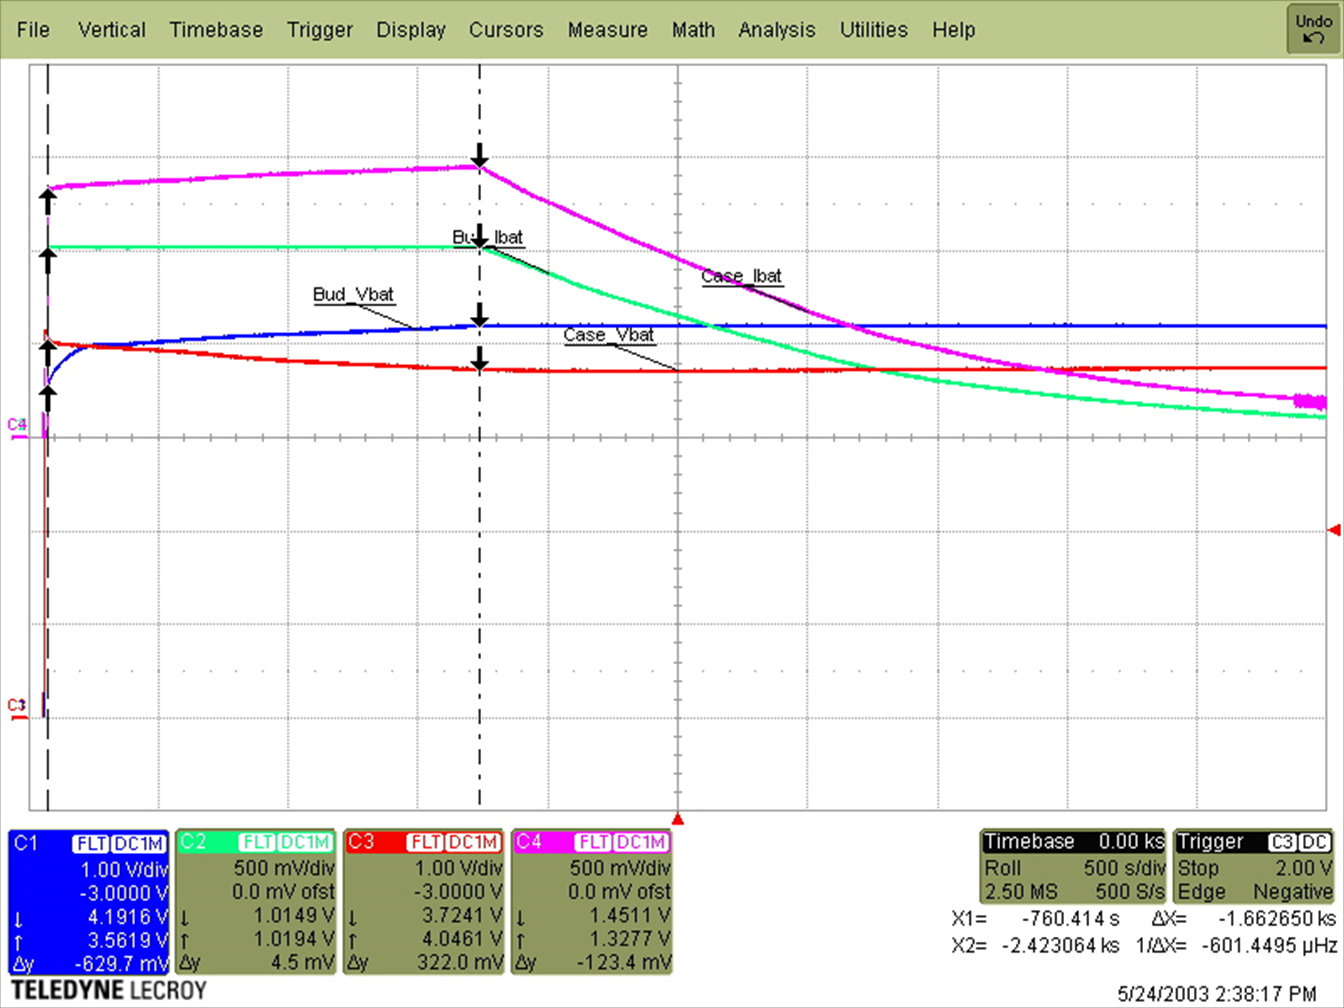This screenshot has width=1344, height=1008.
Task: Select the C4 ground level marker
Action: pyautogui.click(x=17, y=426)
